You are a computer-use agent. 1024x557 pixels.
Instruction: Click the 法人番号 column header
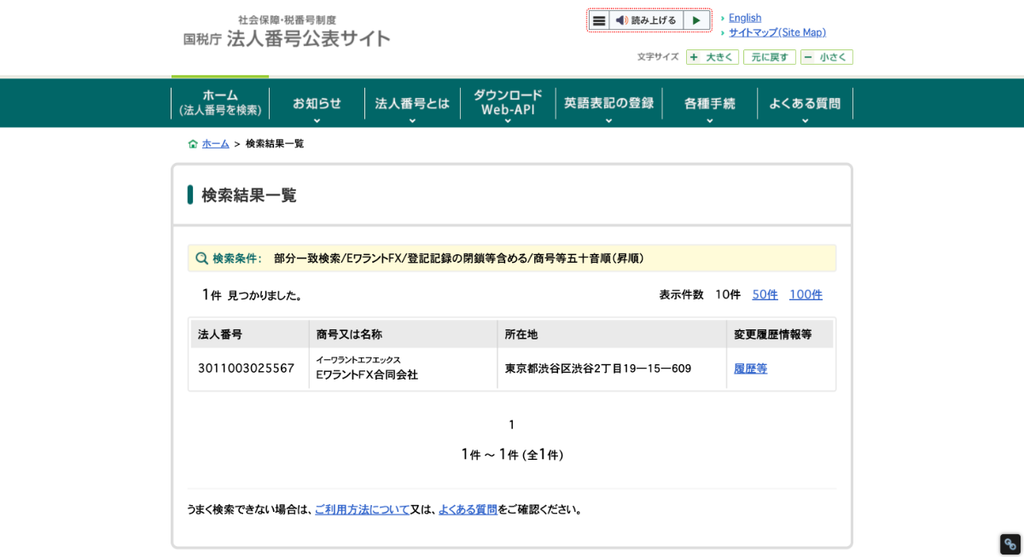coord(249,334)
